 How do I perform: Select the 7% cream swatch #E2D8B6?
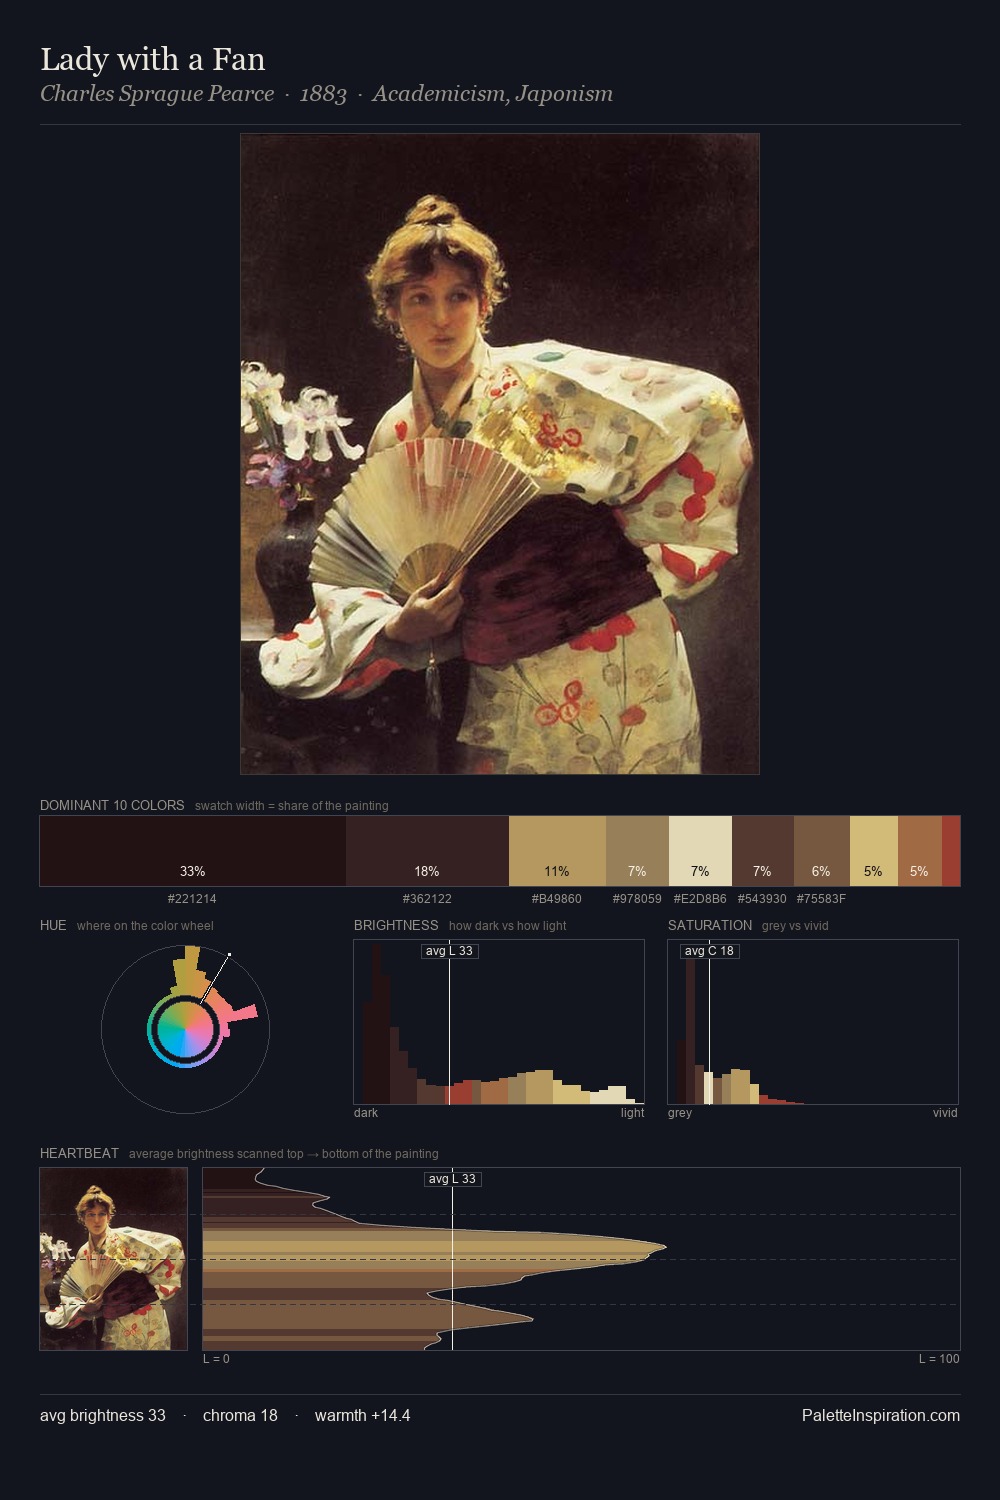point(700,851)
